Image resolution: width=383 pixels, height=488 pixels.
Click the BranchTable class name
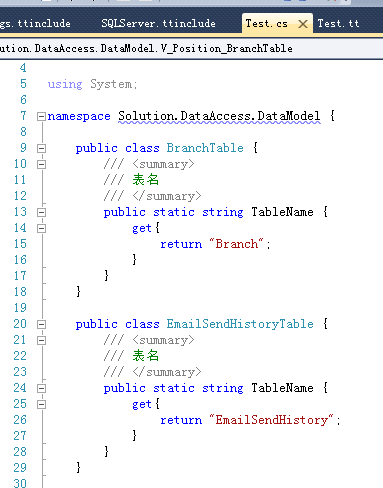click(x=205, y=148)
